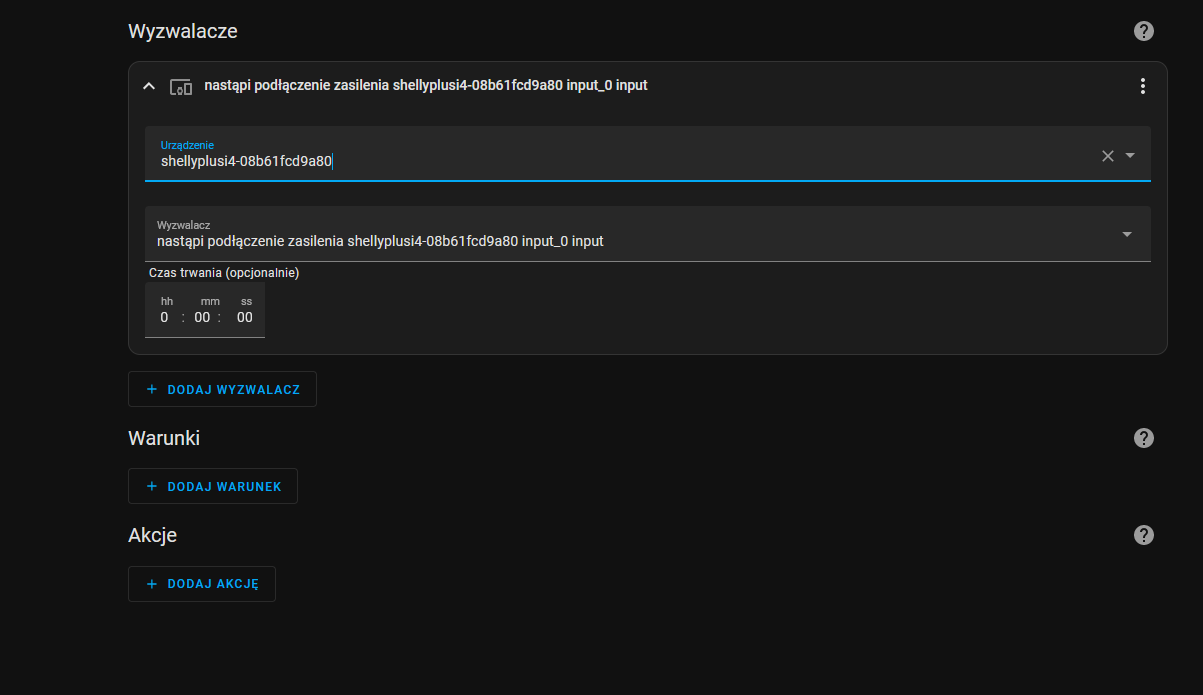Click the Wyzwalacze section heading

click(x=183, y=31)
